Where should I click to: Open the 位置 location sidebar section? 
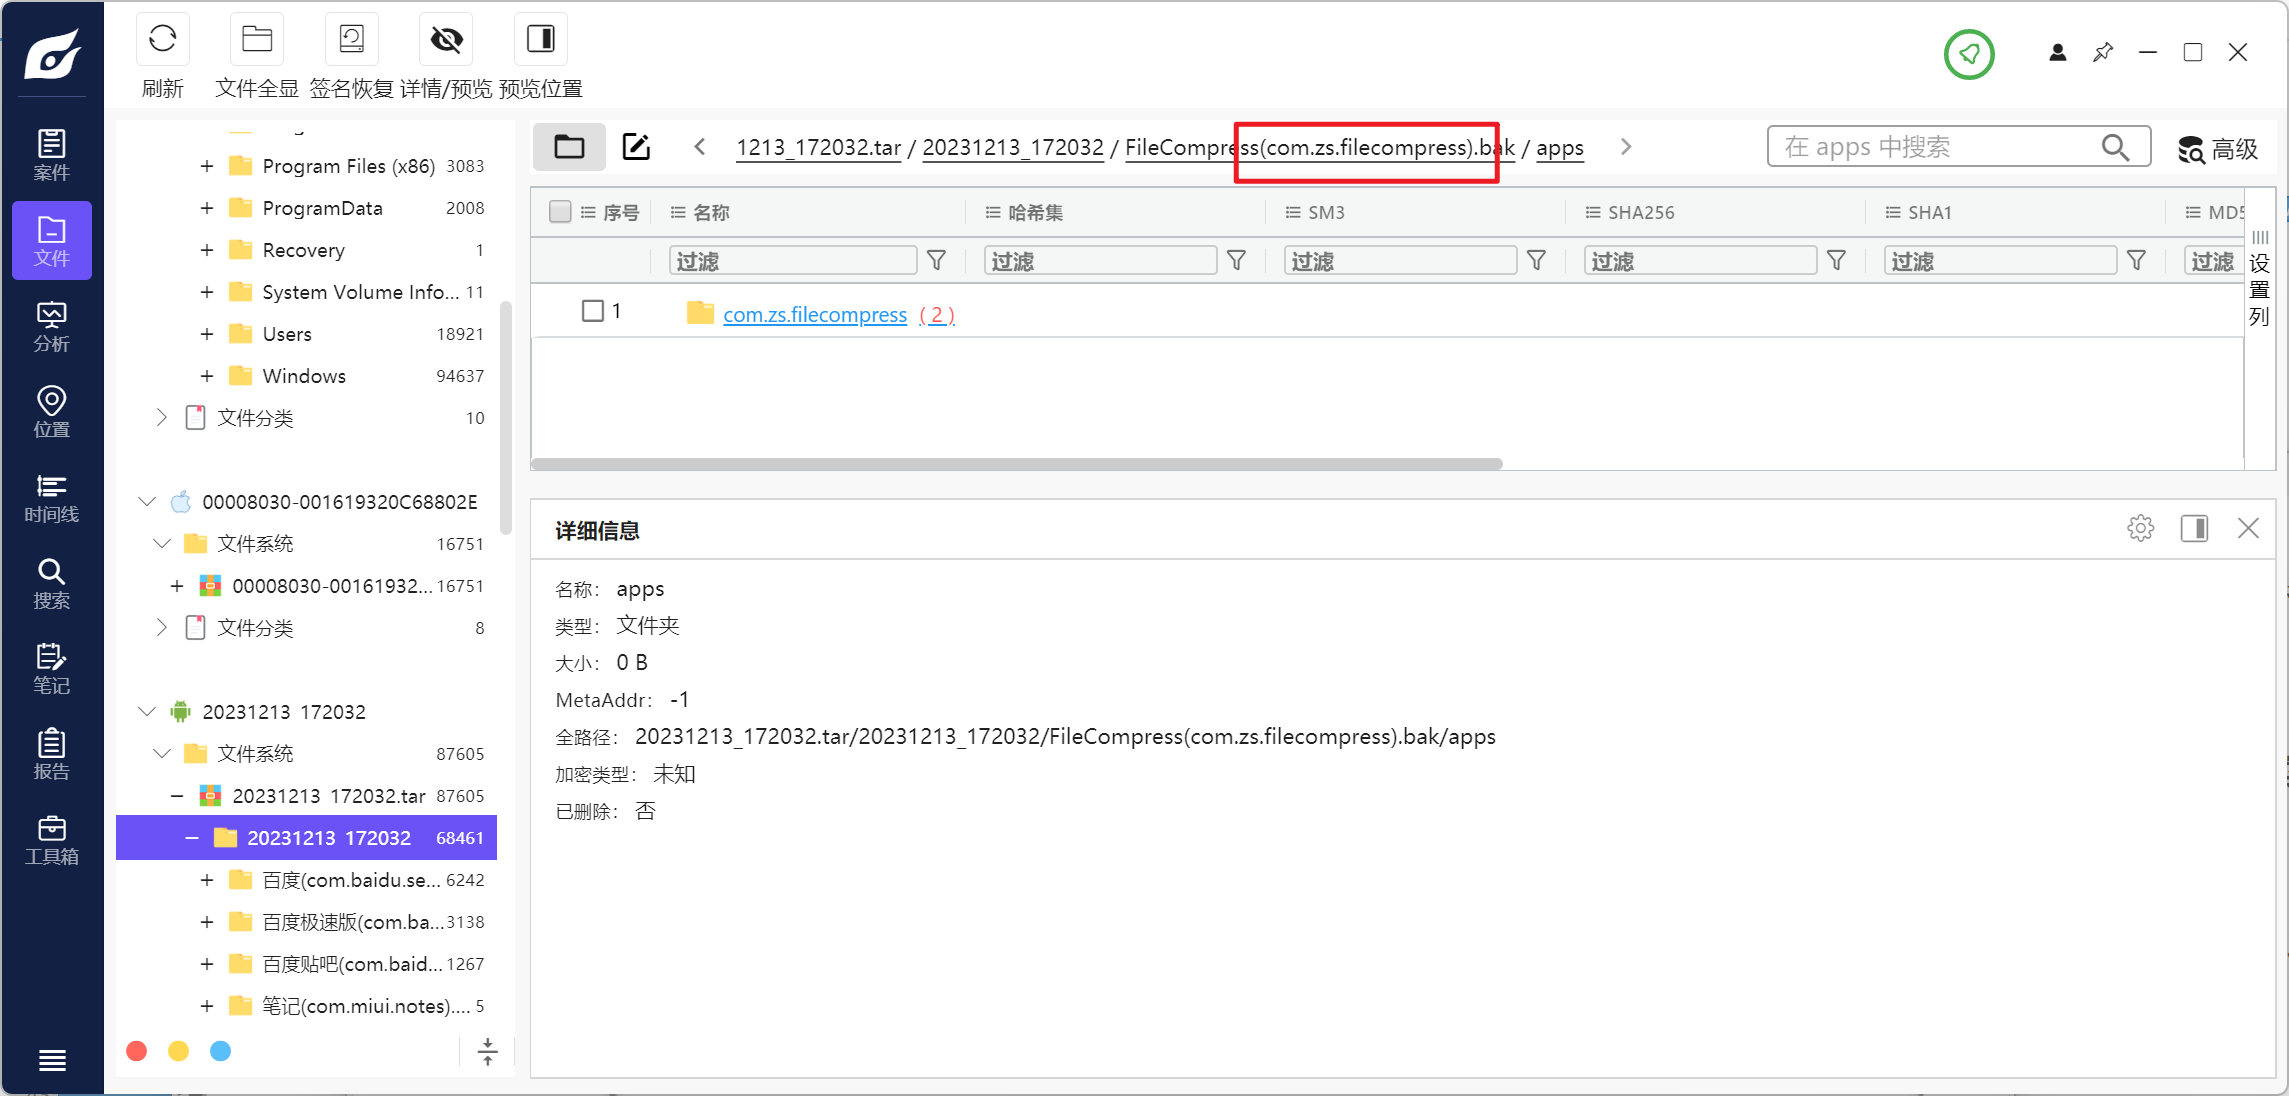[52, 412]
